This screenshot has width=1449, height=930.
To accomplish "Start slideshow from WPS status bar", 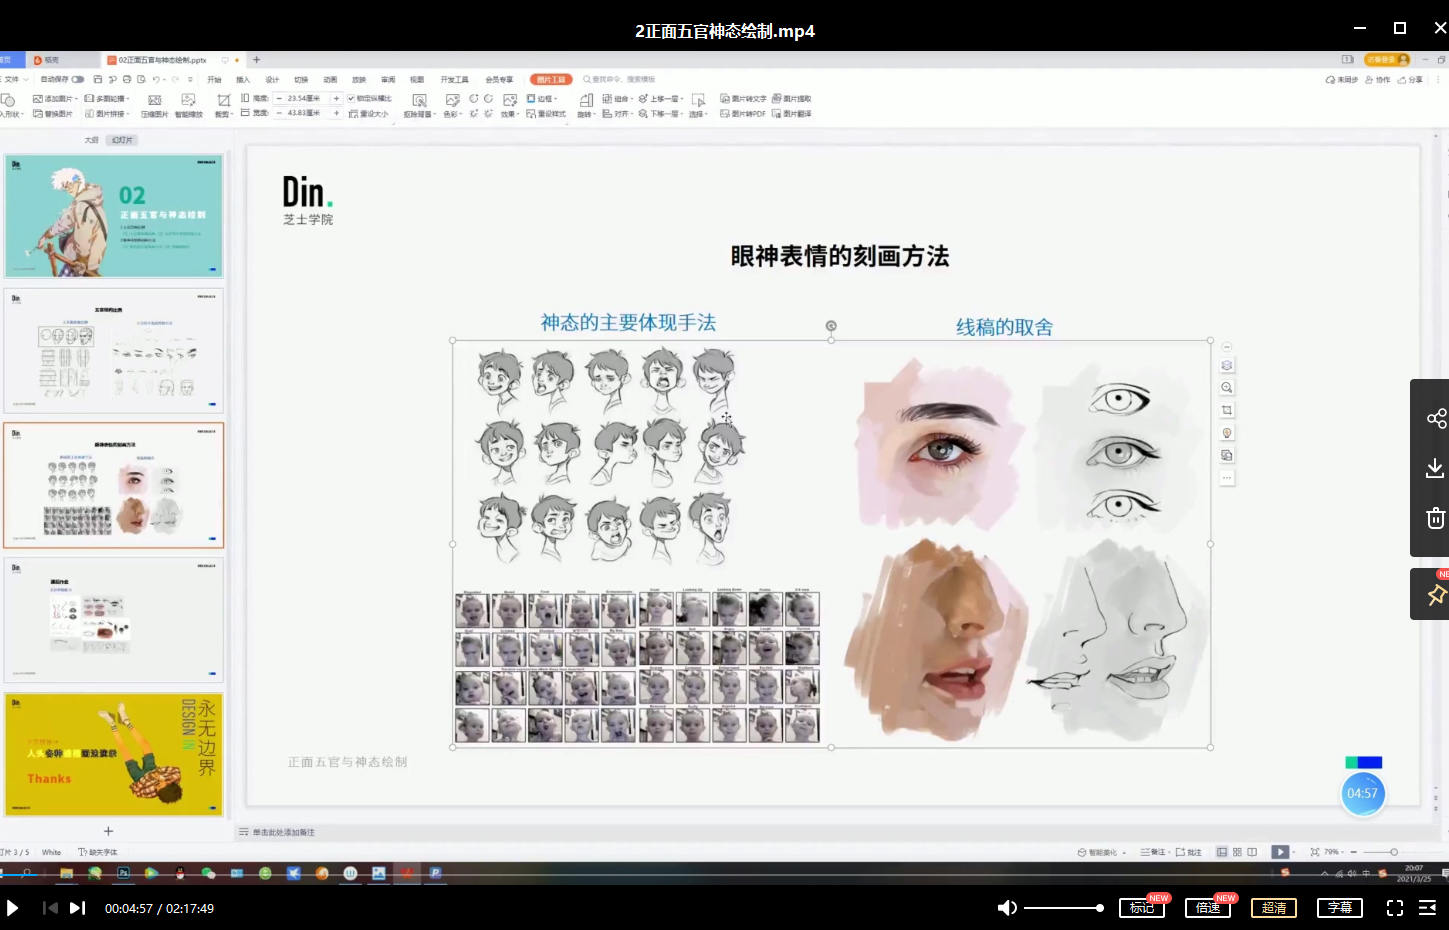I will [x=1279, y=852].
